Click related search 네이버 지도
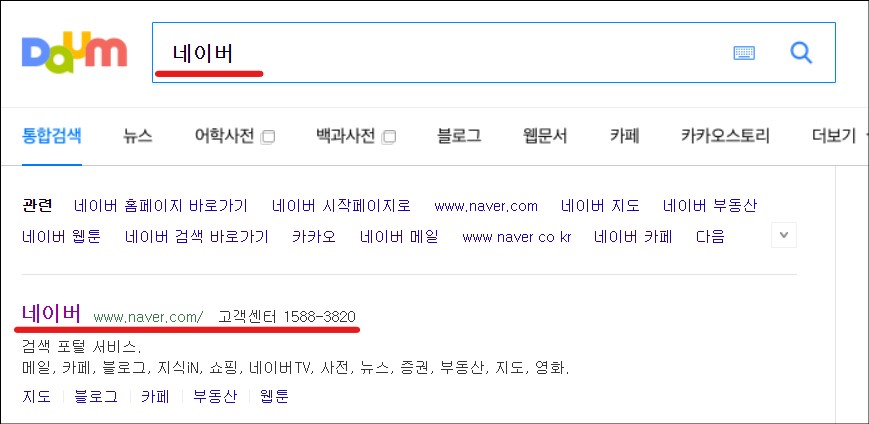869x424 pixels. click(600, 206)
